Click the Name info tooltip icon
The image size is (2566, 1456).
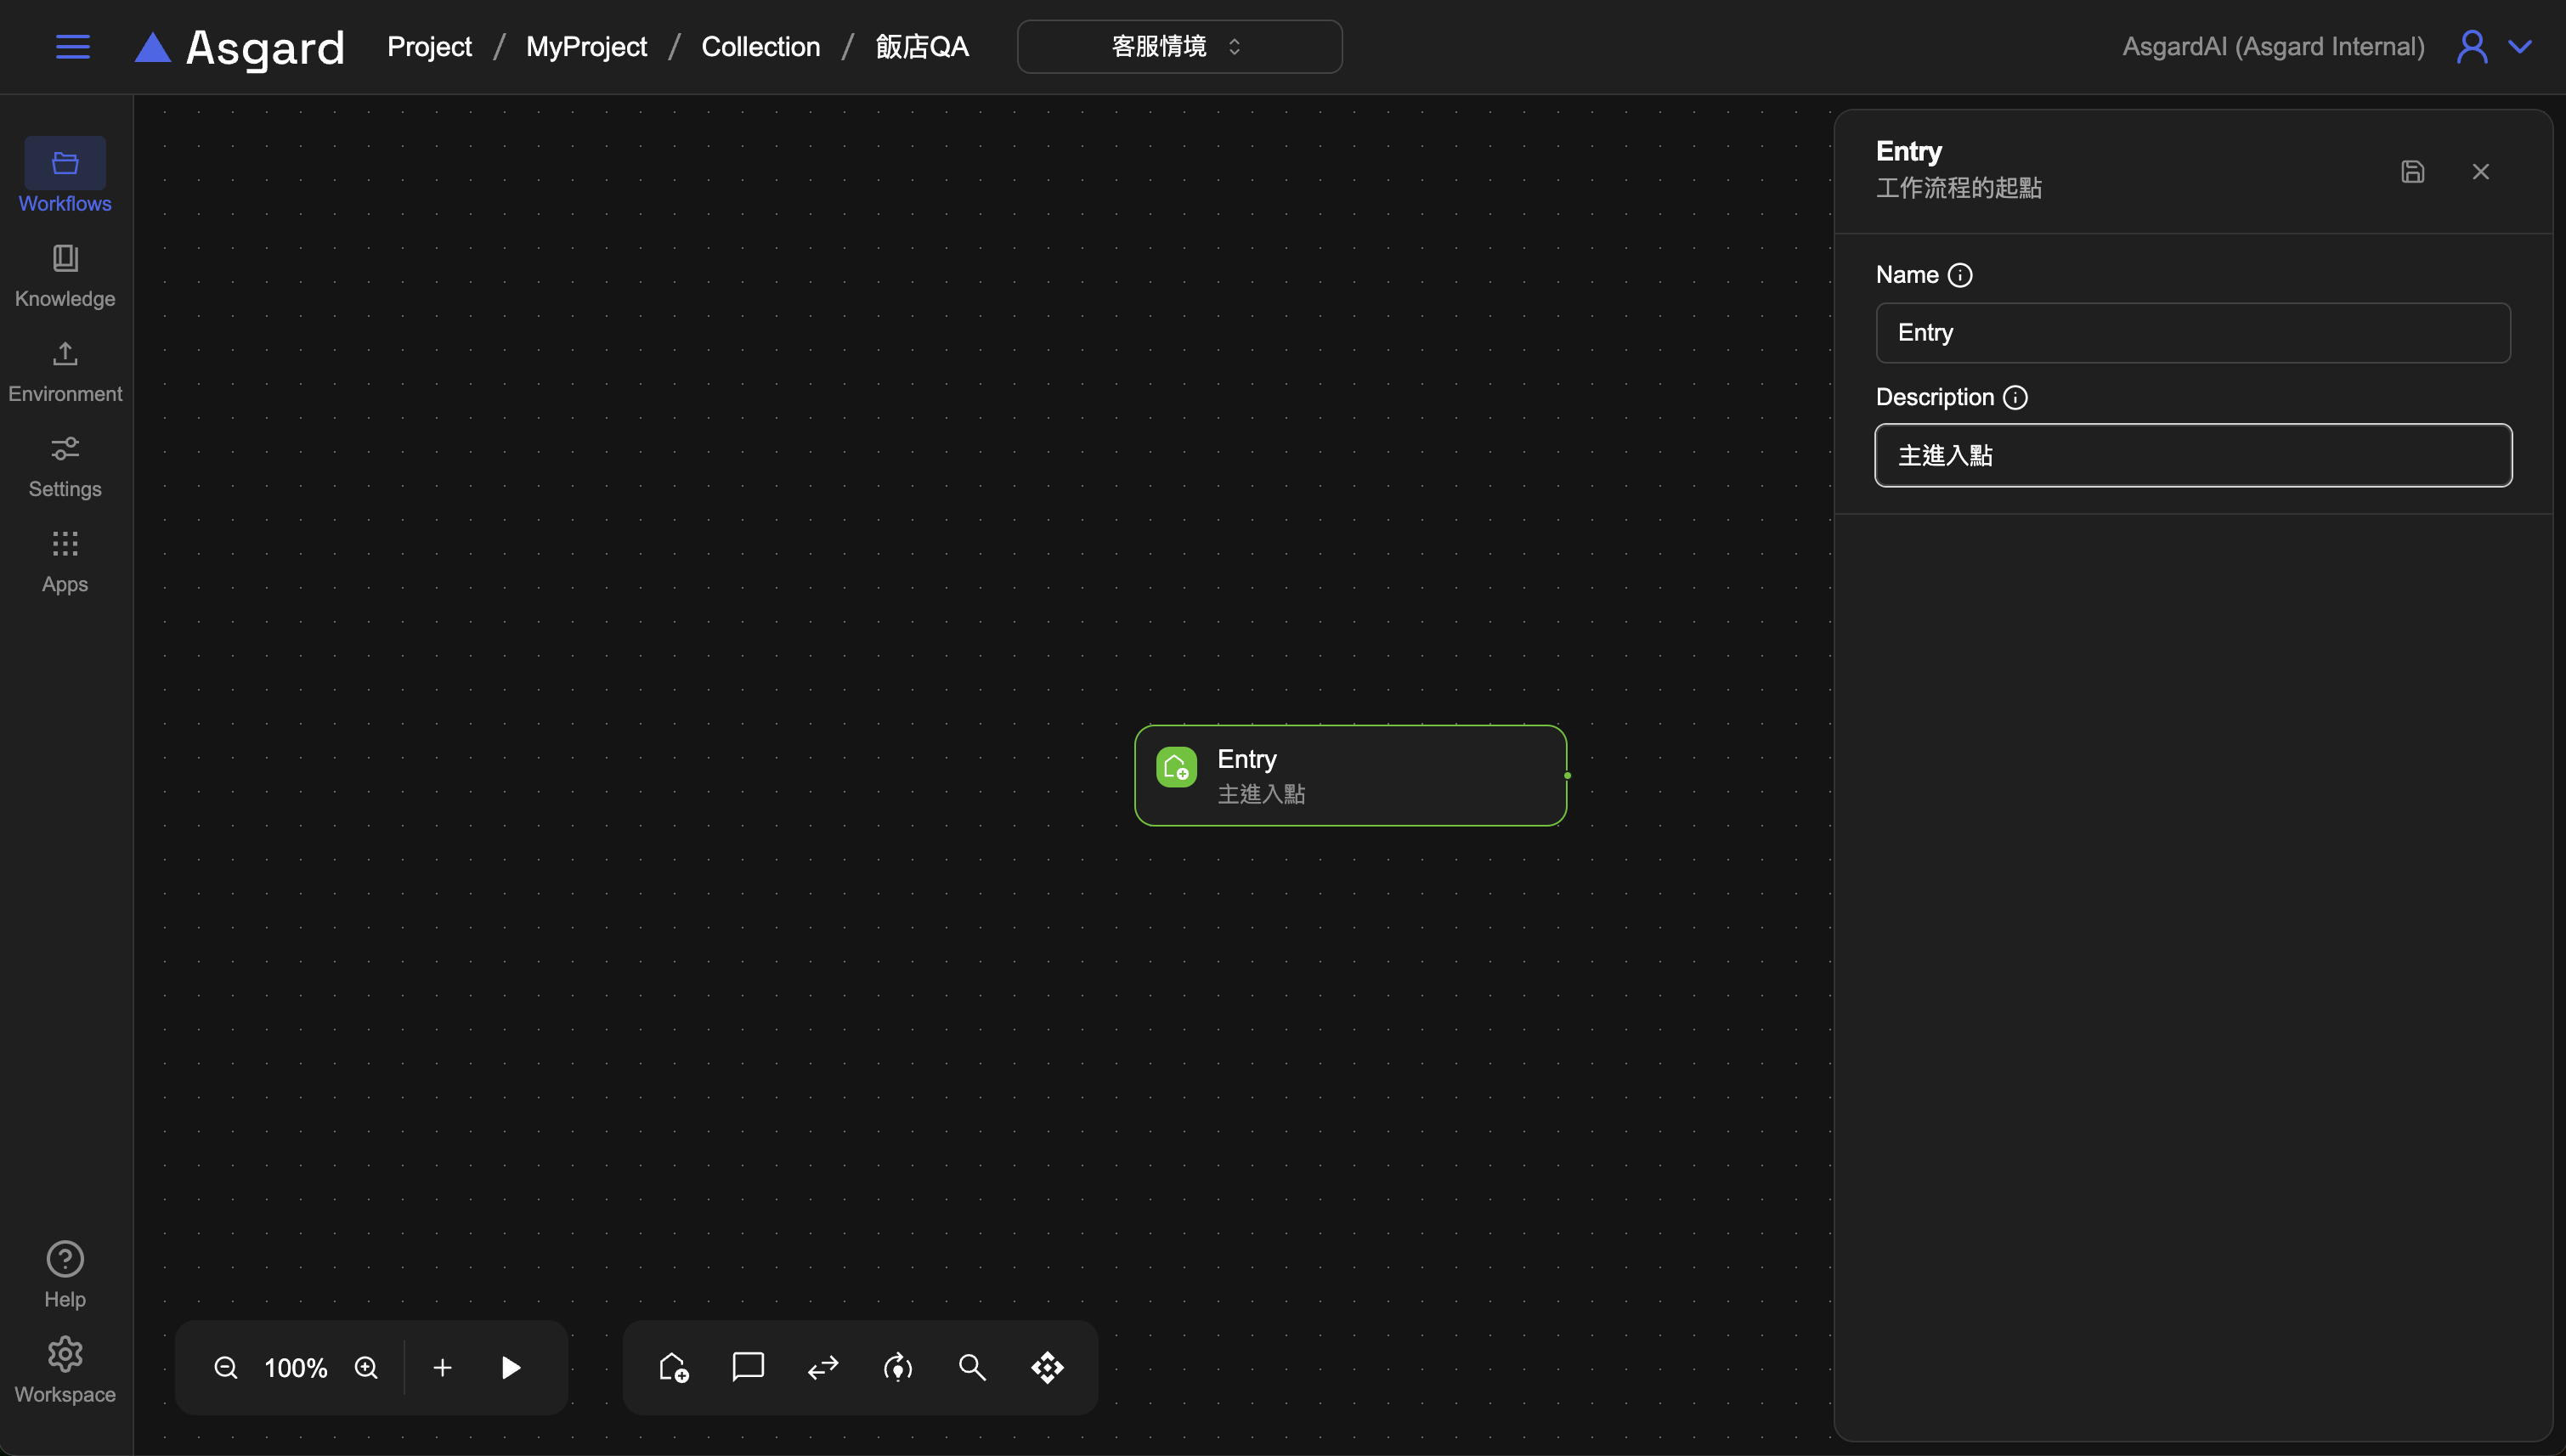coord(1960,275)
